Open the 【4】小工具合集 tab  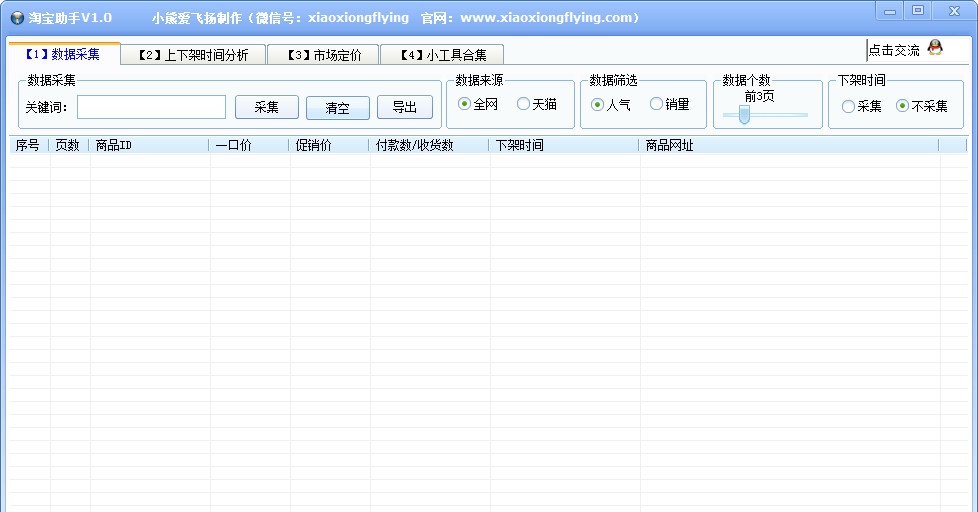click(442, 55)
